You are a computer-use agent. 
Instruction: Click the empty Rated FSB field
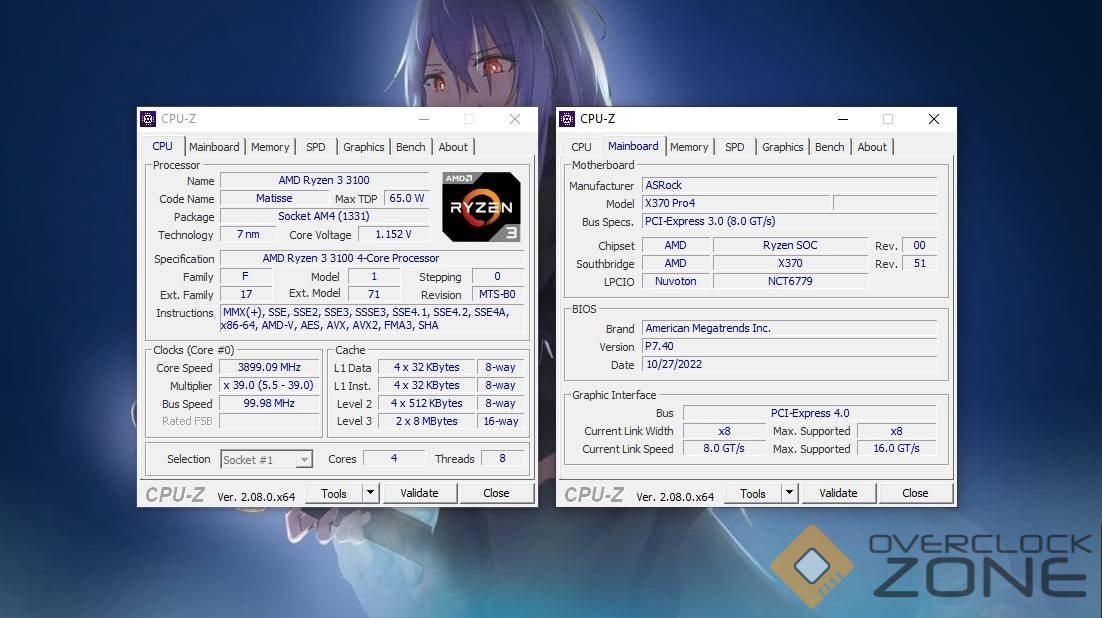coord(269,421)
